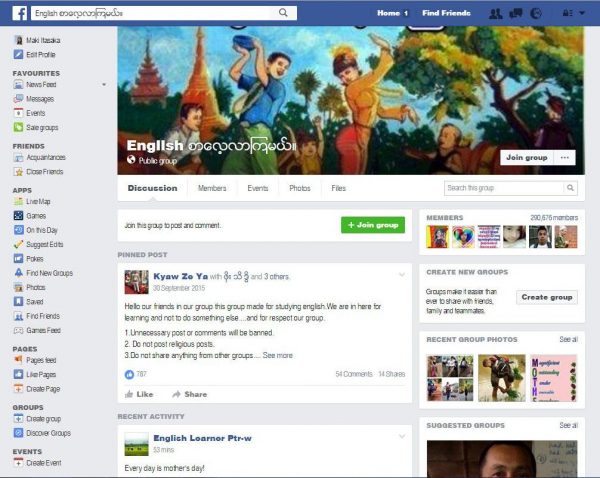Screen dimensions: 600x478
Task: Share the pinned post
Action: tap(189, 394)
